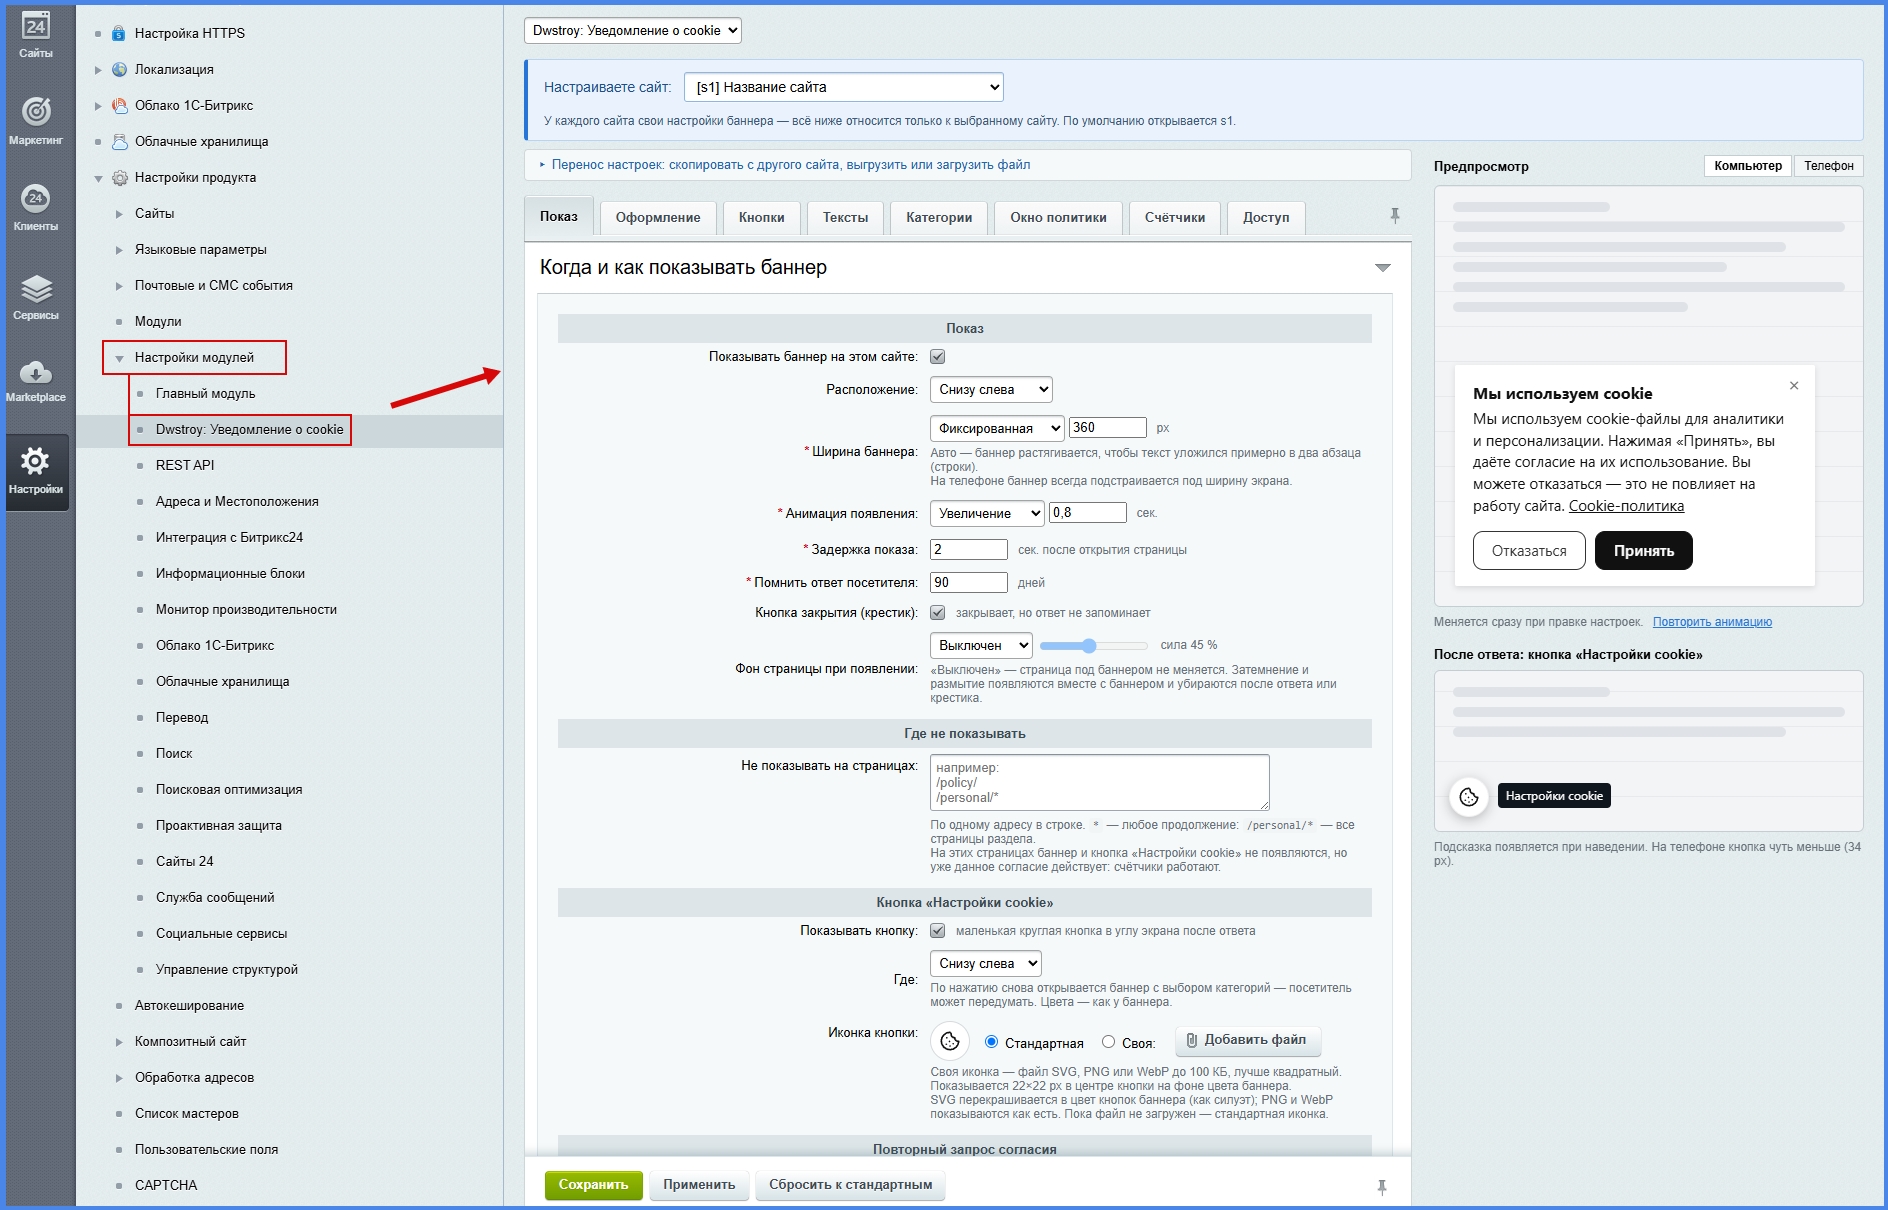The image size is (1888, 1210).
Task: Switch to the Счётчики tab
Action: click(1175, 217)
